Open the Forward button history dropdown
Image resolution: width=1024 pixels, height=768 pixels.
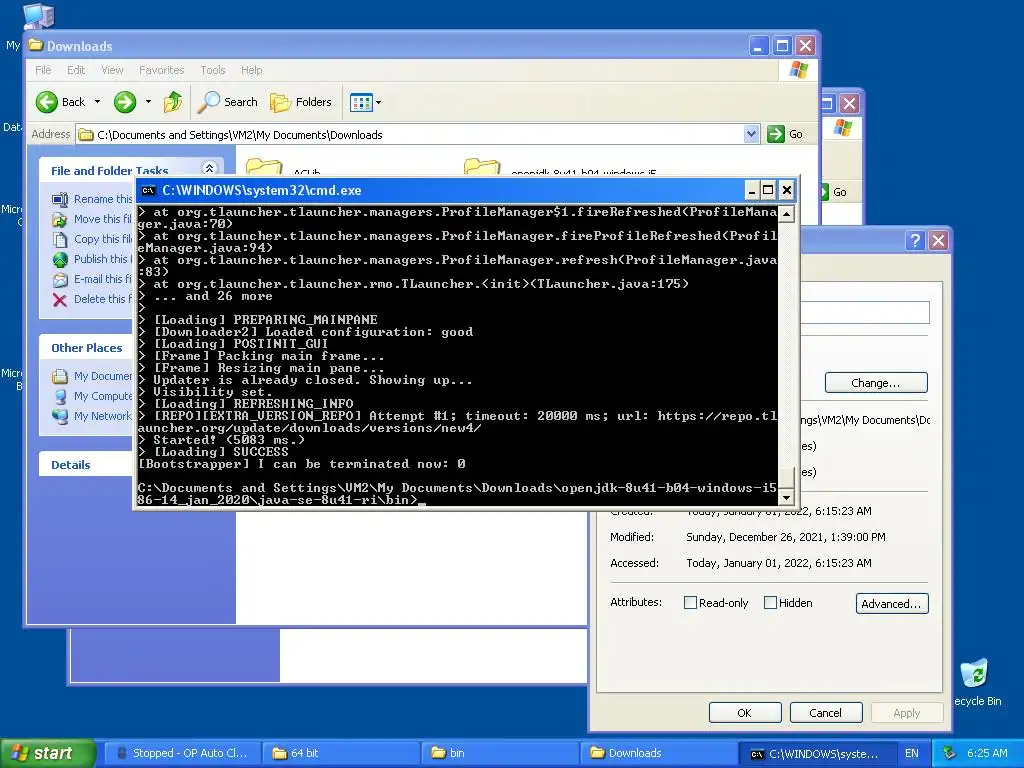[x=148, y=102]
